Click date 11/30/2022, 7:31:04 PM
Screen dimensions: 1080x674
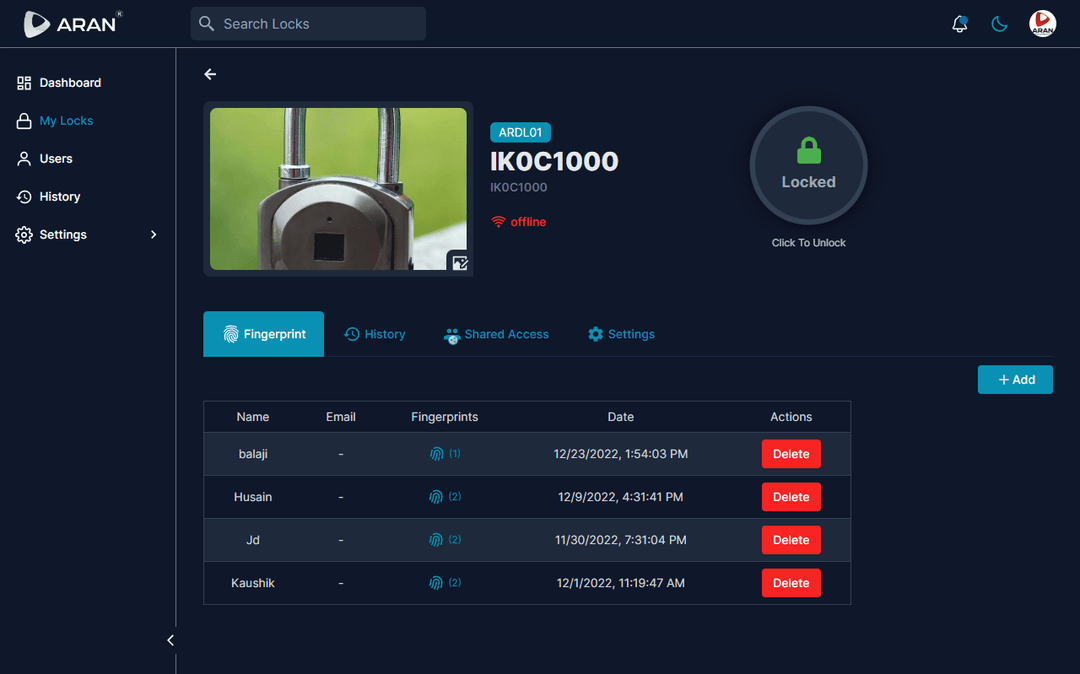[x=621, y=540]
